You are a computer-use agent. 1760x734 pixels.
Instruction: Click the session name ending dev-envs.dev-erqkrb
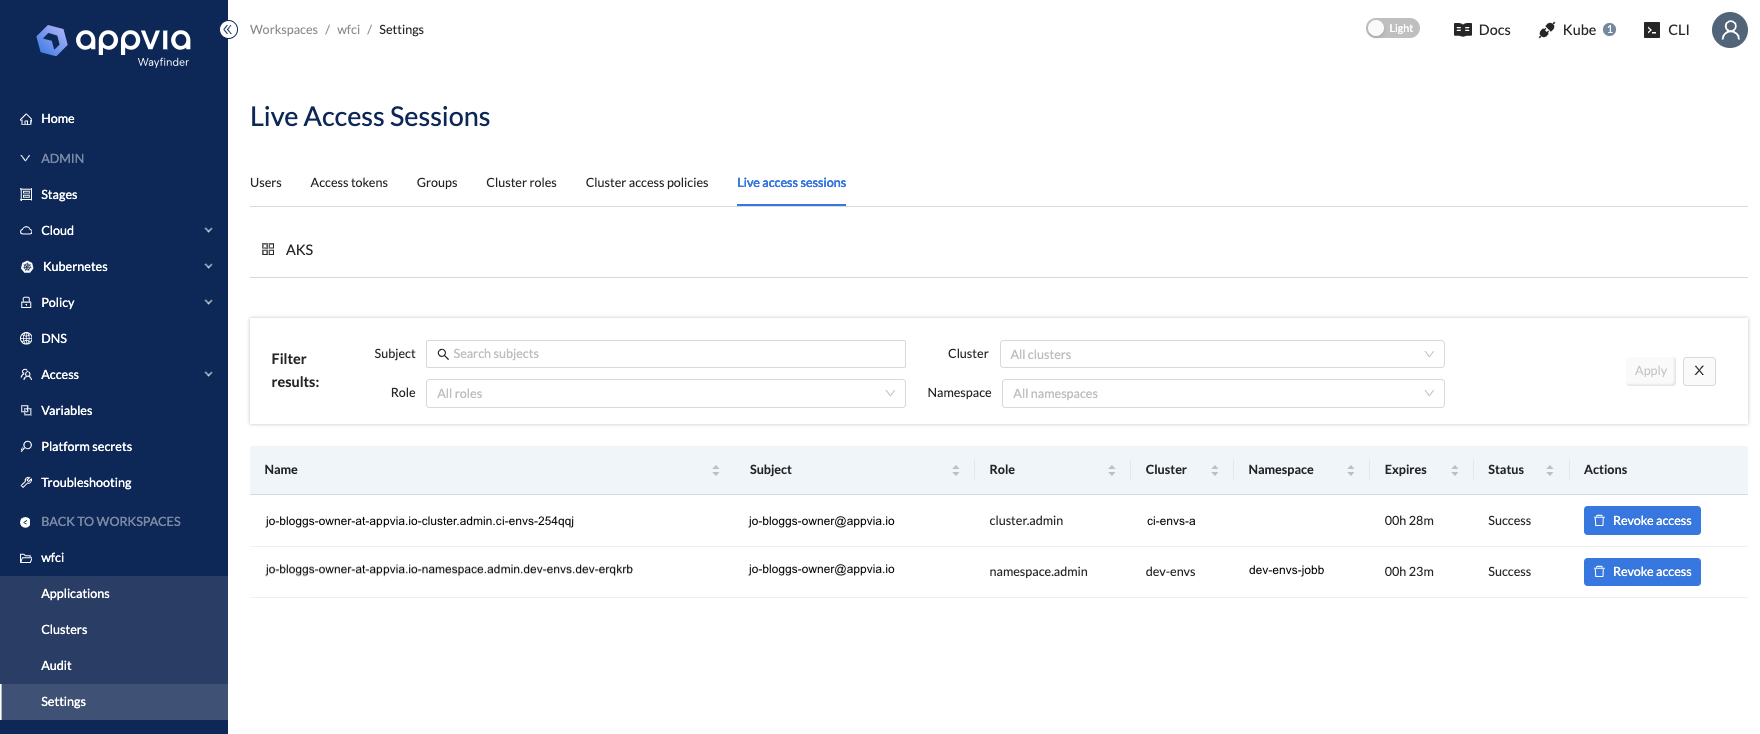(x=449, y=570)
